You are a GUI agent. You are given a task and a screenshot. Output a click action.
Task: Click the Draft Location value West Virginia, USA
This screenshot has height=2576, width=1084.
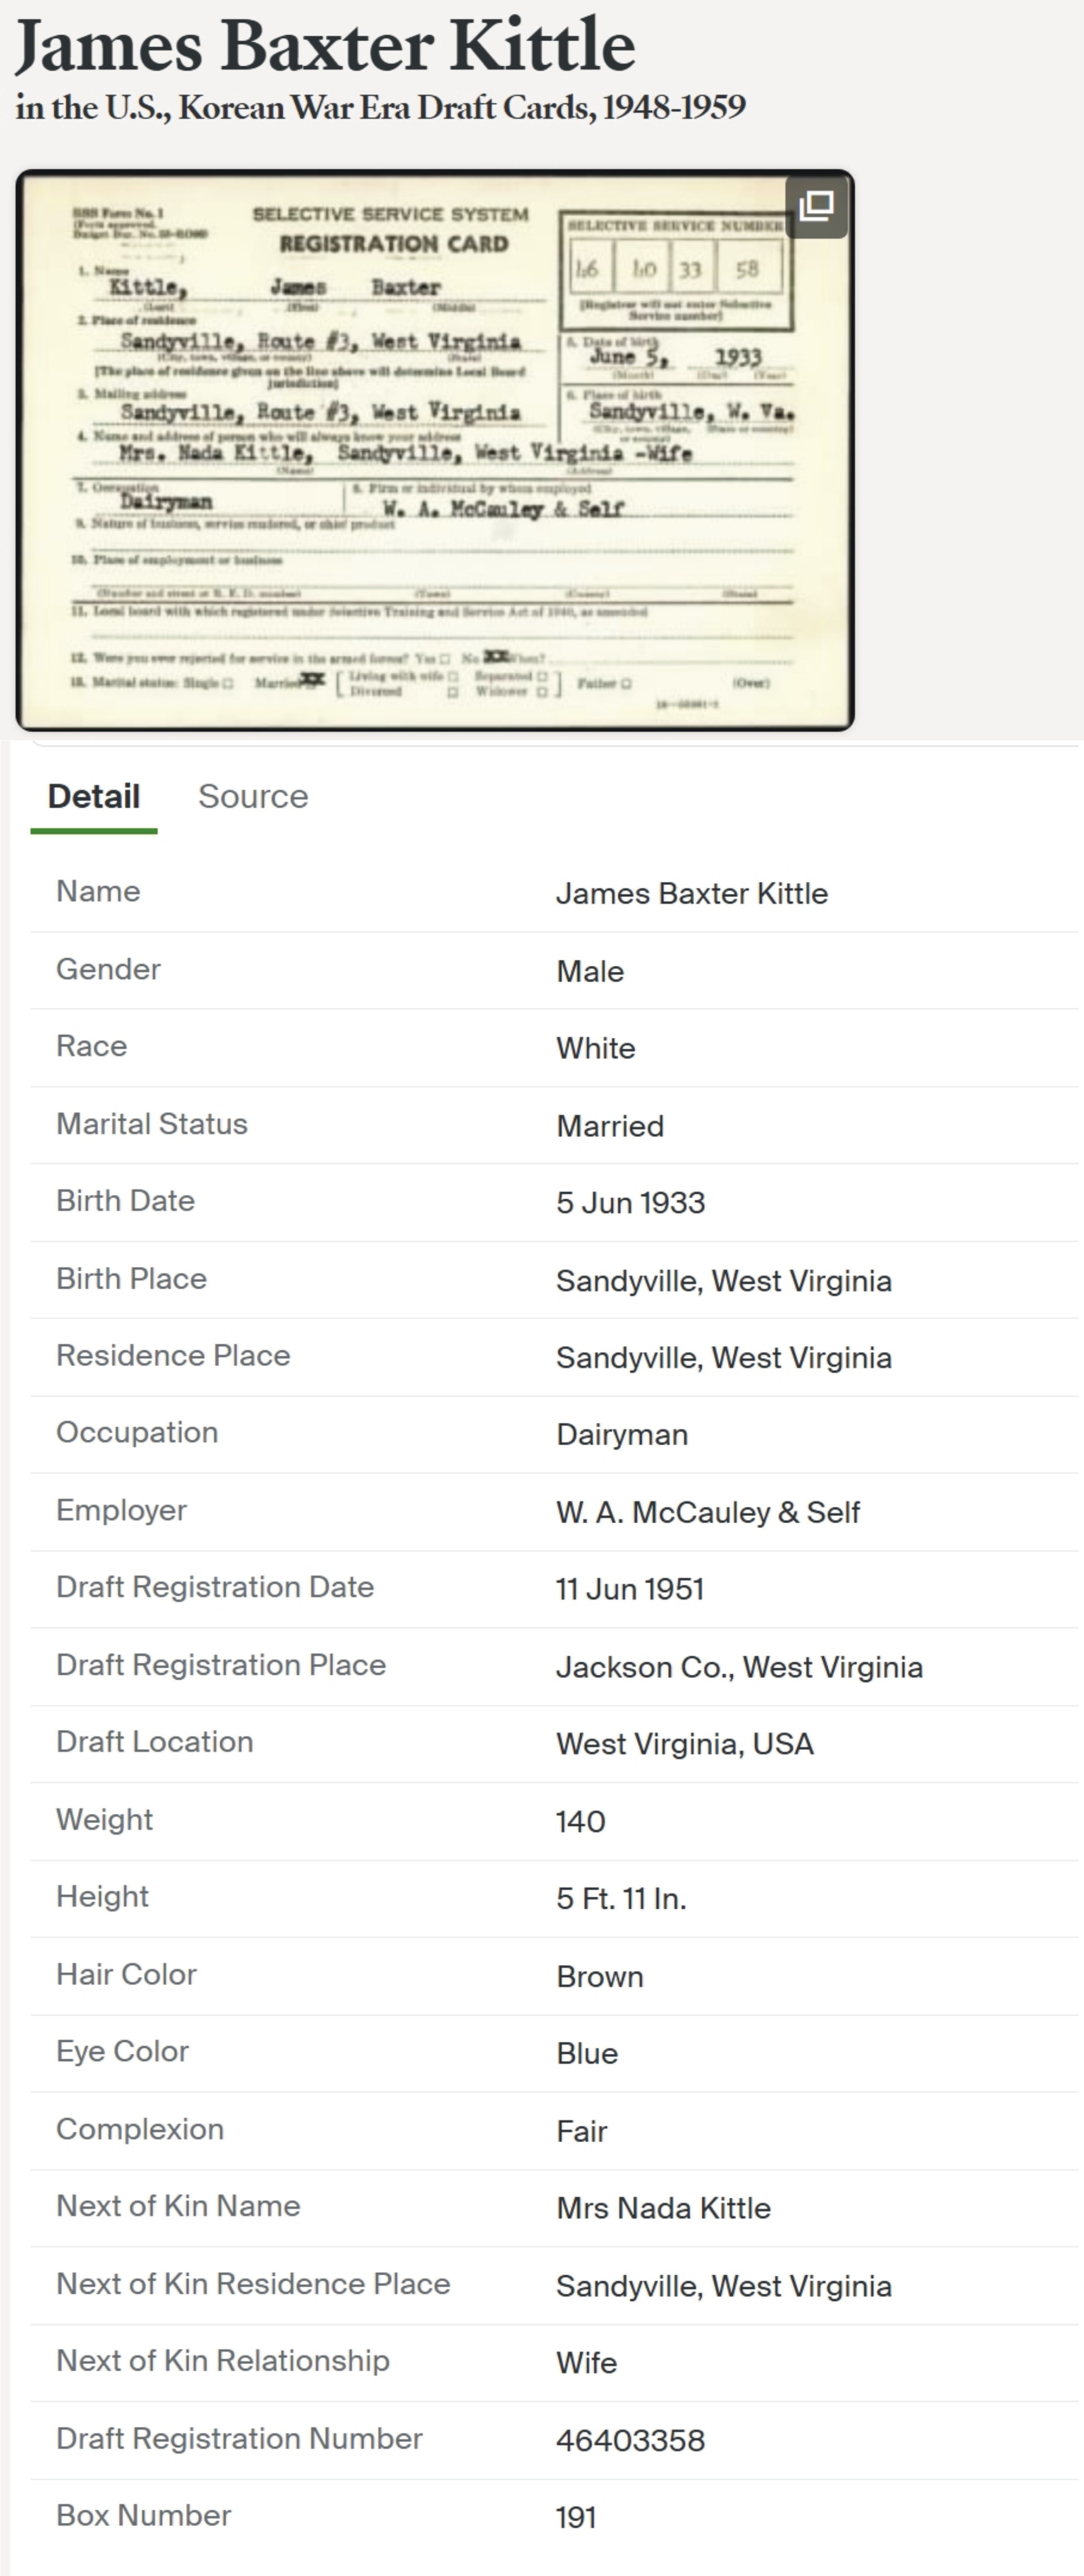point(685,1744)
